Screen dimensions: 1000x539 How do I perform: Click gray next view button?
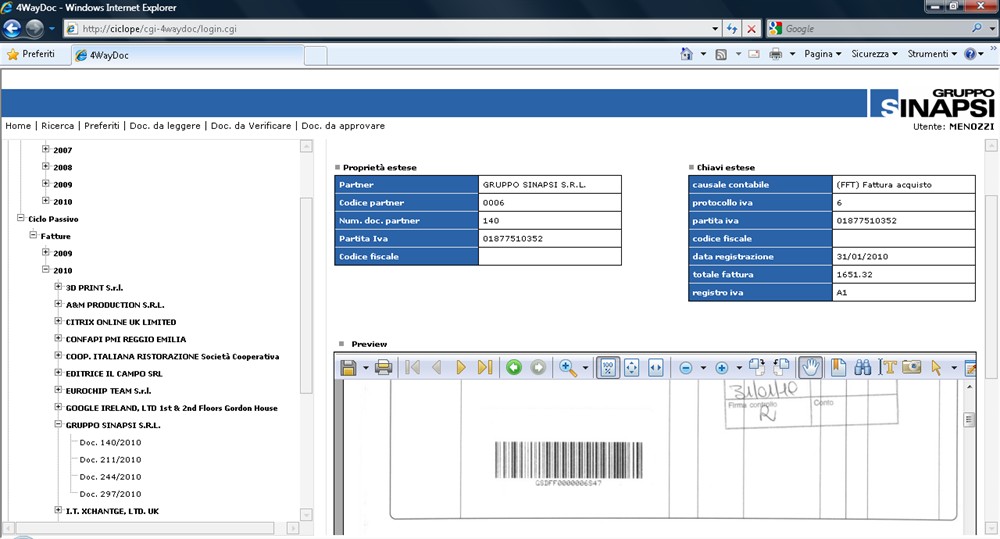click(538, 367)
